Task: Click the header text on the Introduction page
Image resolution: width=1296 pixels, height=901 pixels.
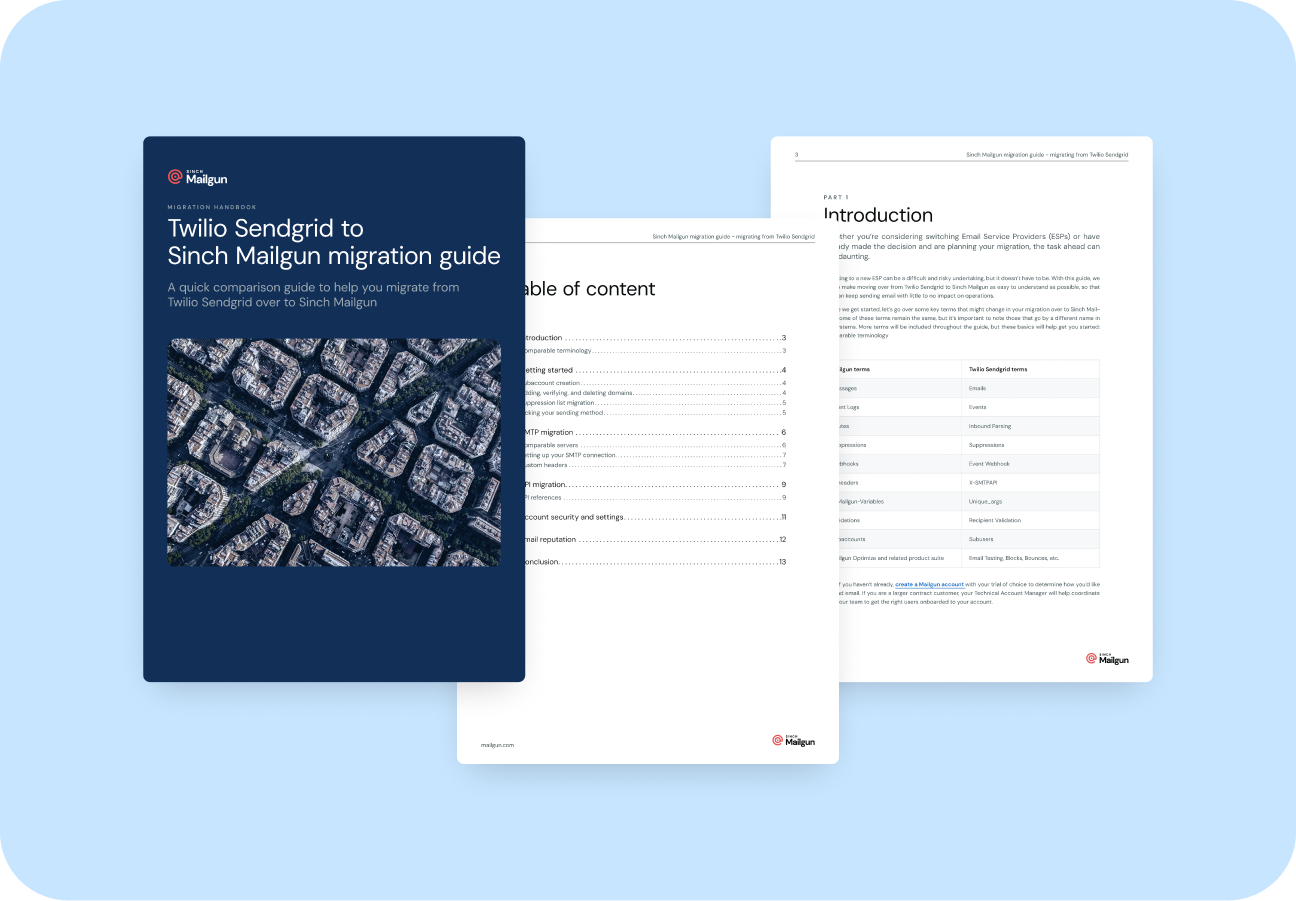Action: coord(1047,155)
